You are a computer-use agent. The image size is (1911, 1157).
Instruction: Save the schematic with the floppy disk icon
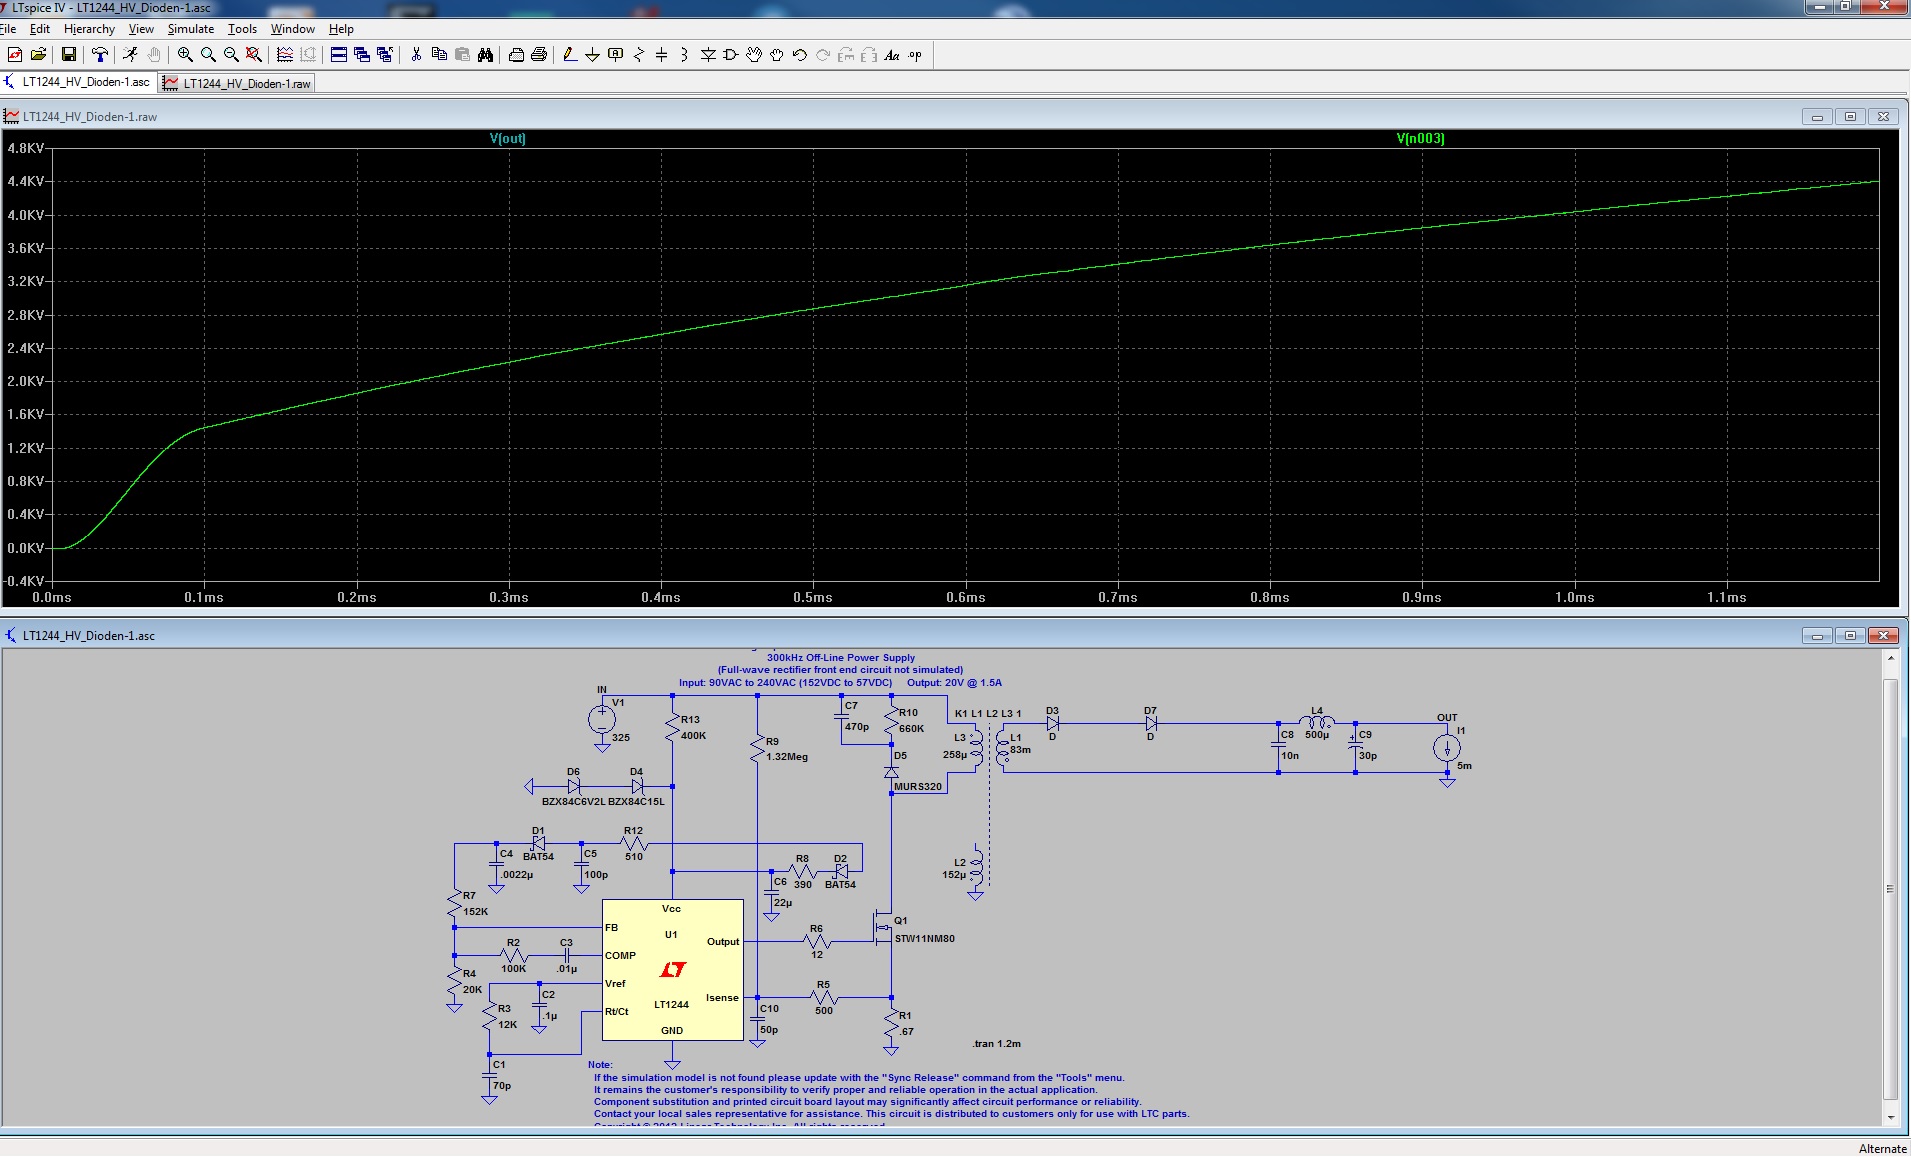(x=69, y=55)
